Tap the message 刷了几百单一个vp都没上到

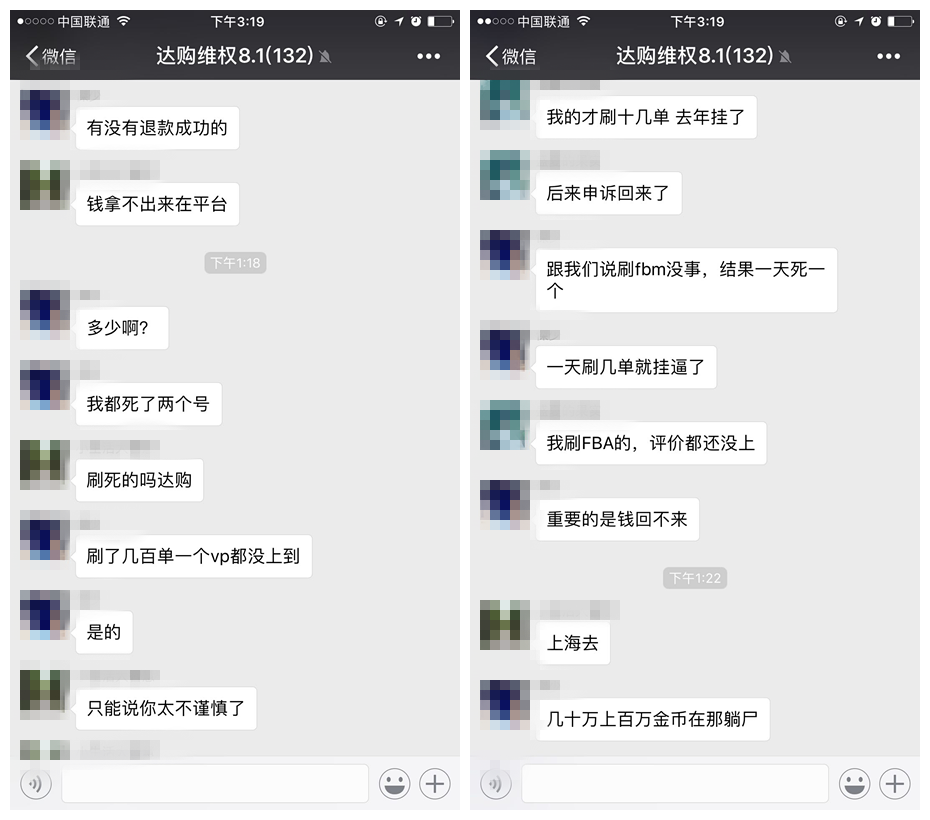pos(193,556)
